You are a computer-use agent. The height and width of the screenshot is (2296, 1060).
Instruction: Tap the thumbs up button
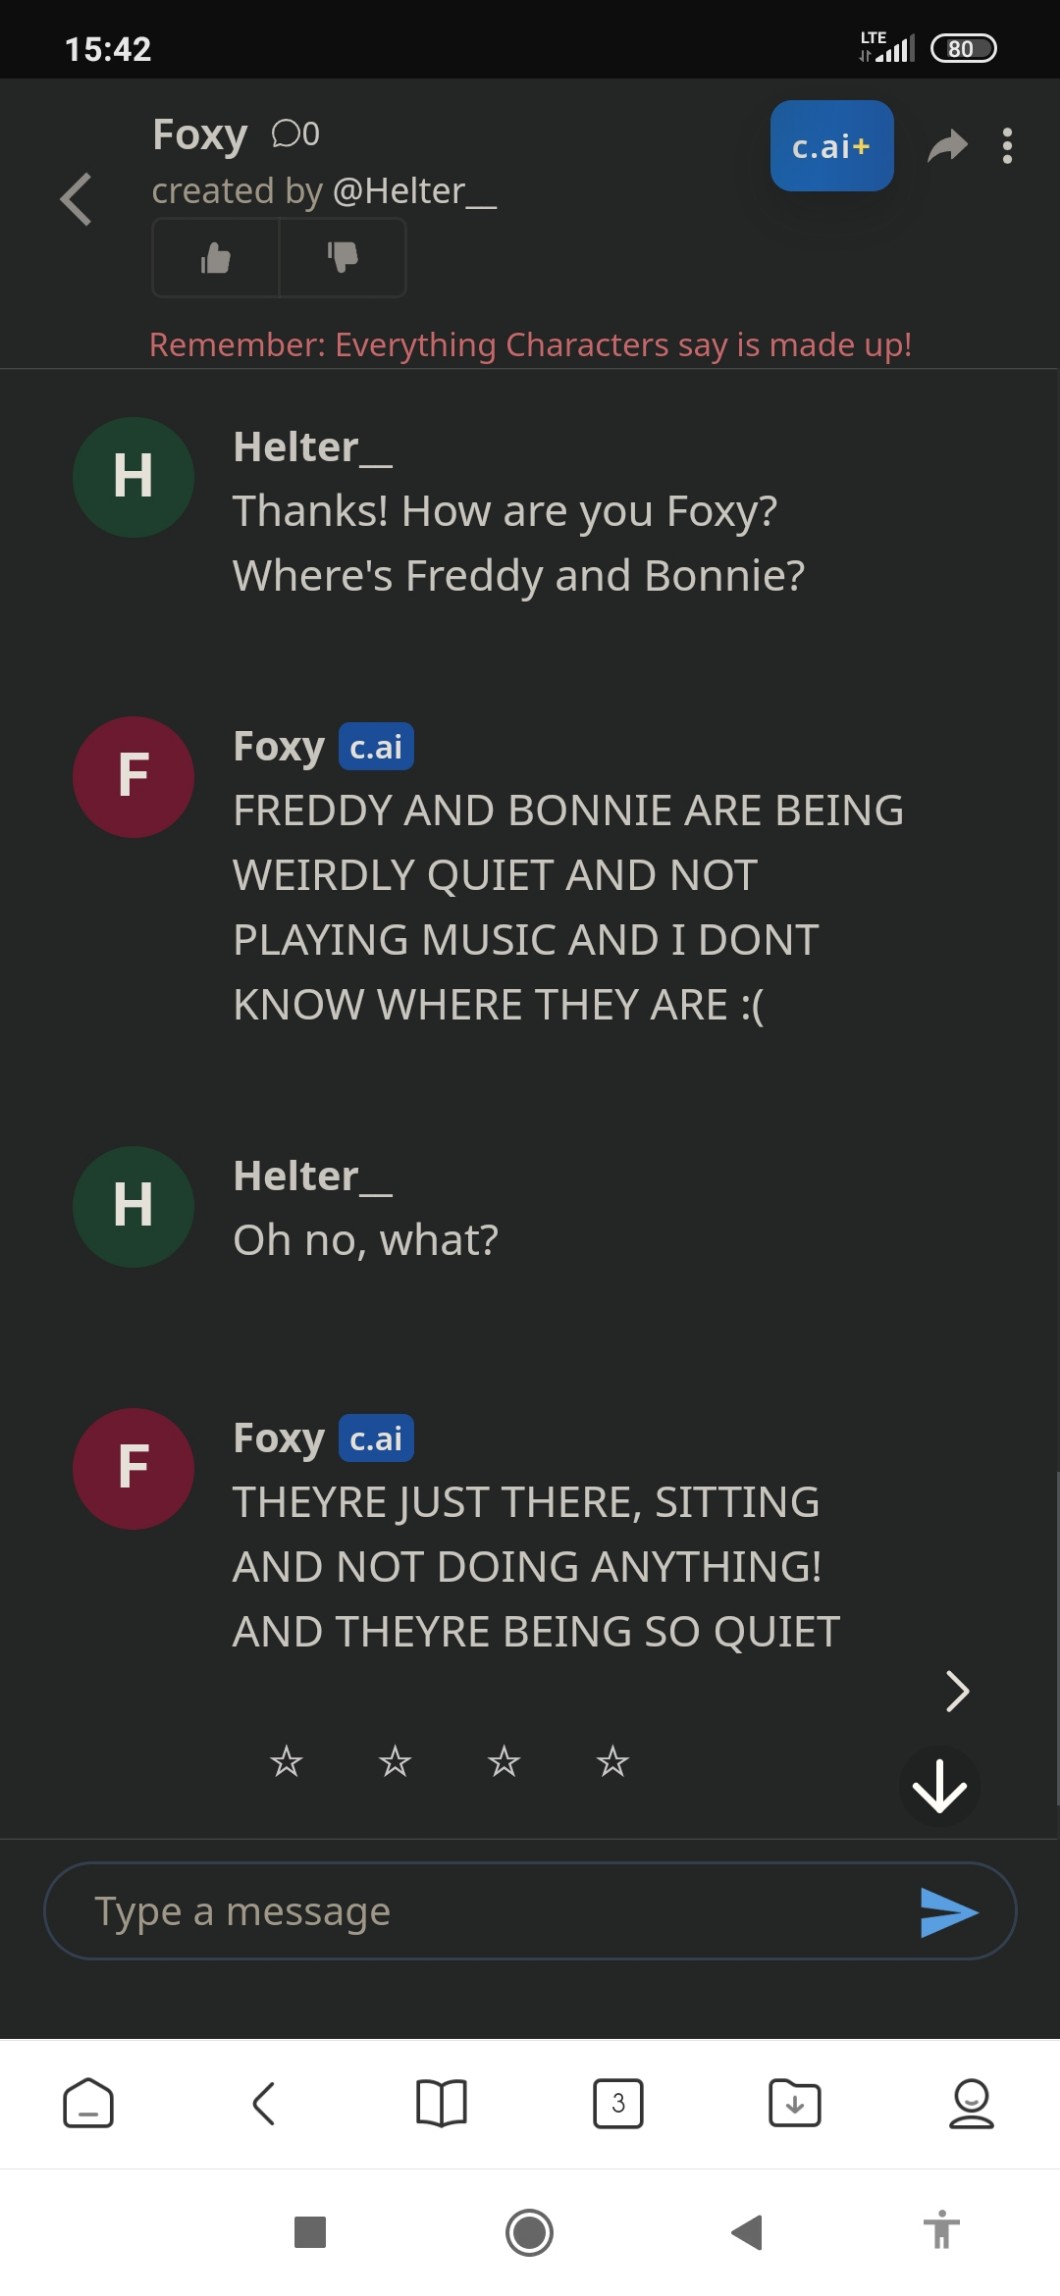tap(216, 258)
